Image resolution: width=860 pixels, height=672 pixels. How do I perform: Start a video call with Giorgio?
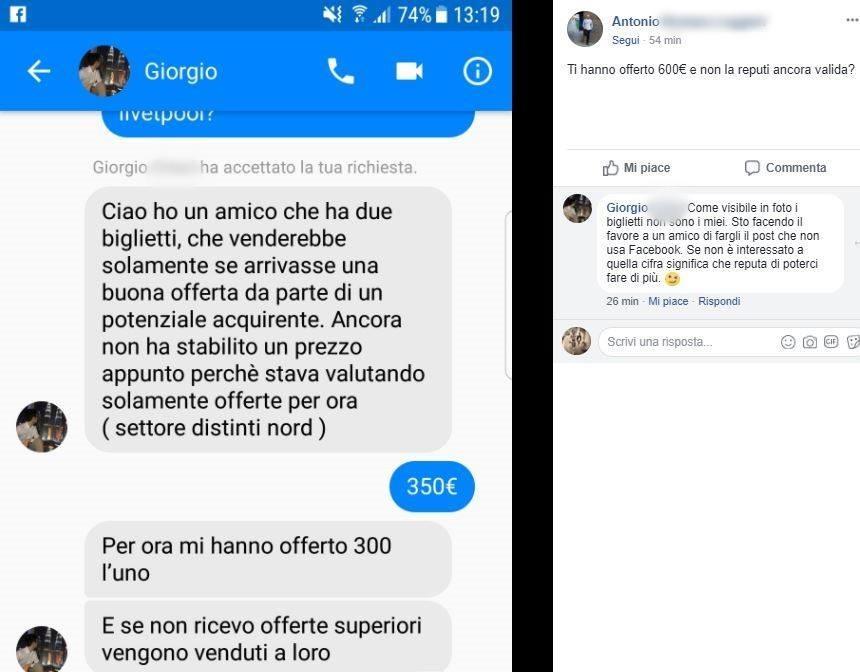[409, 71]
